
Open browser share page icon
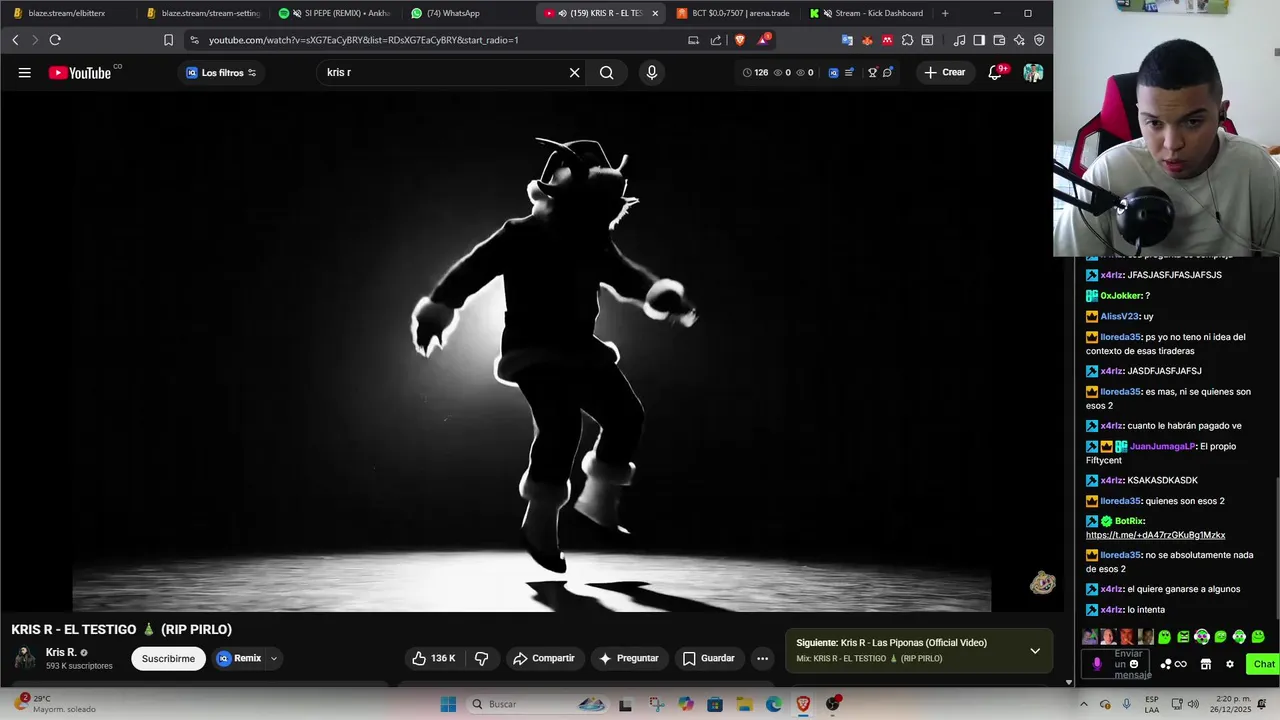click(716, 40)
